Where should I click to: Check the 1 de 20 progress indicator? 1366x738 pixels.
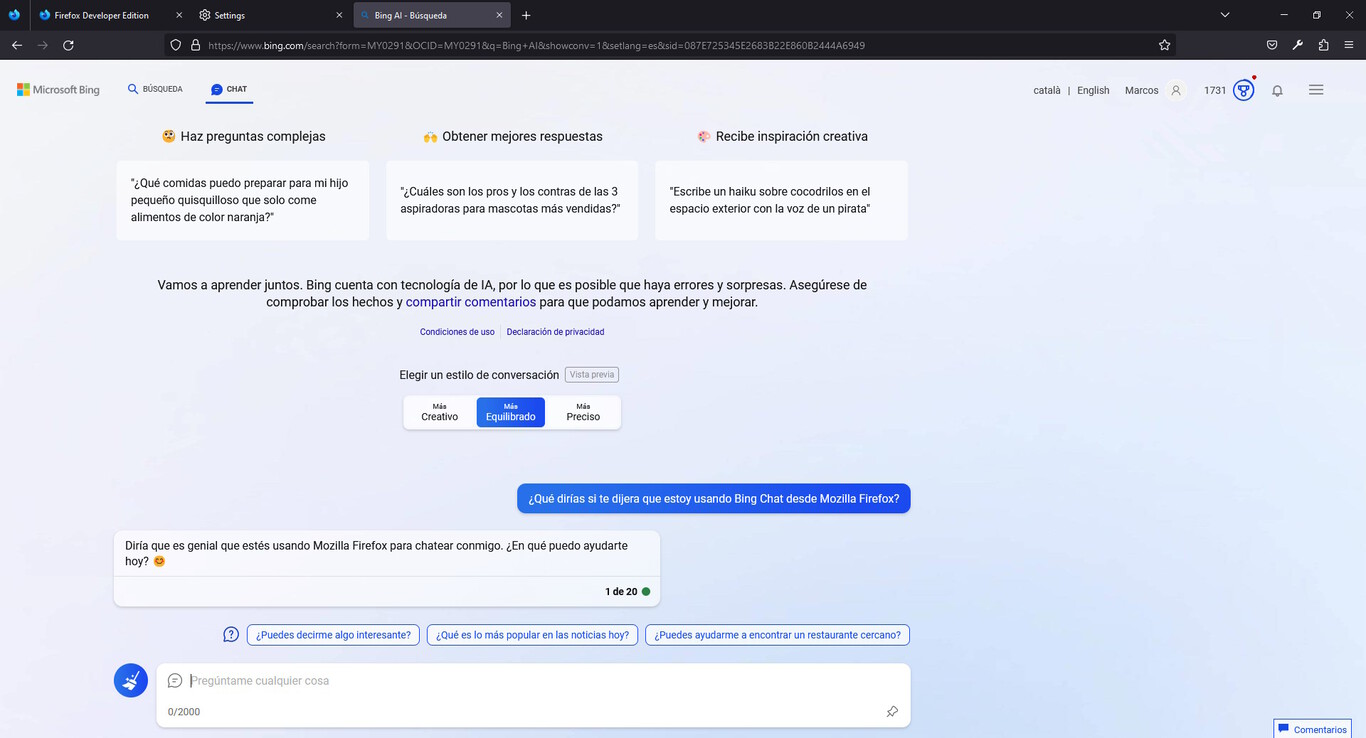[620, 591]
